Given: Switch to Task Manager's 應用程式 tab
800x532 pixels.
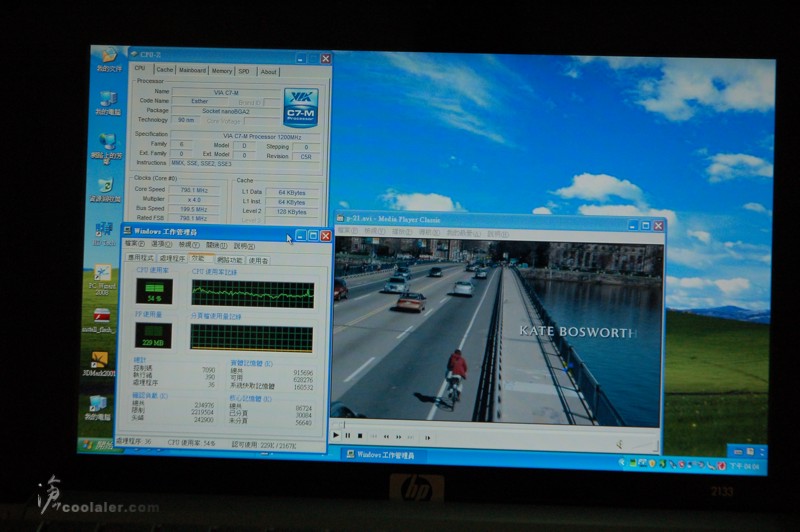Looking at the screenshot, I should point(140,258).
